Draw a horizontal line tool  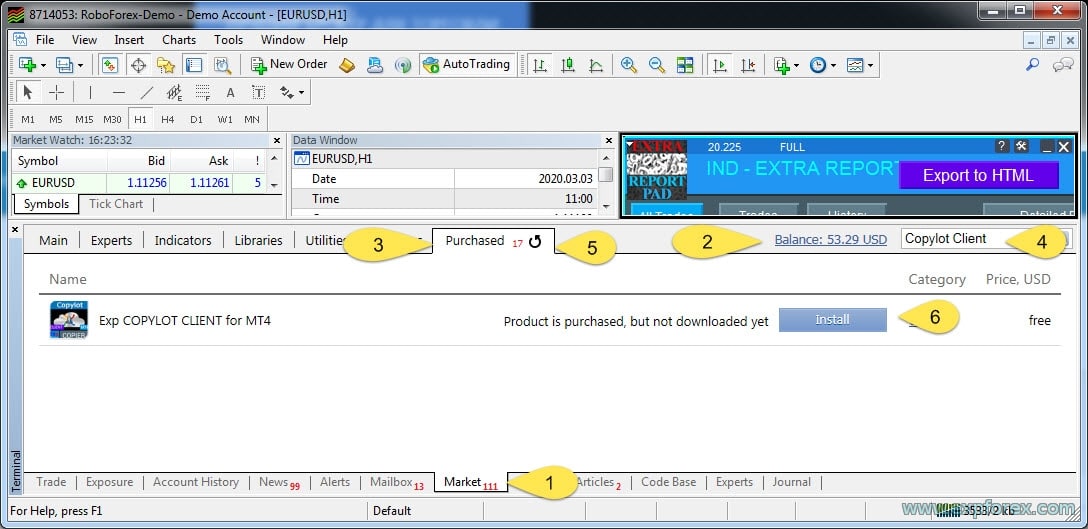pos(119,92)
